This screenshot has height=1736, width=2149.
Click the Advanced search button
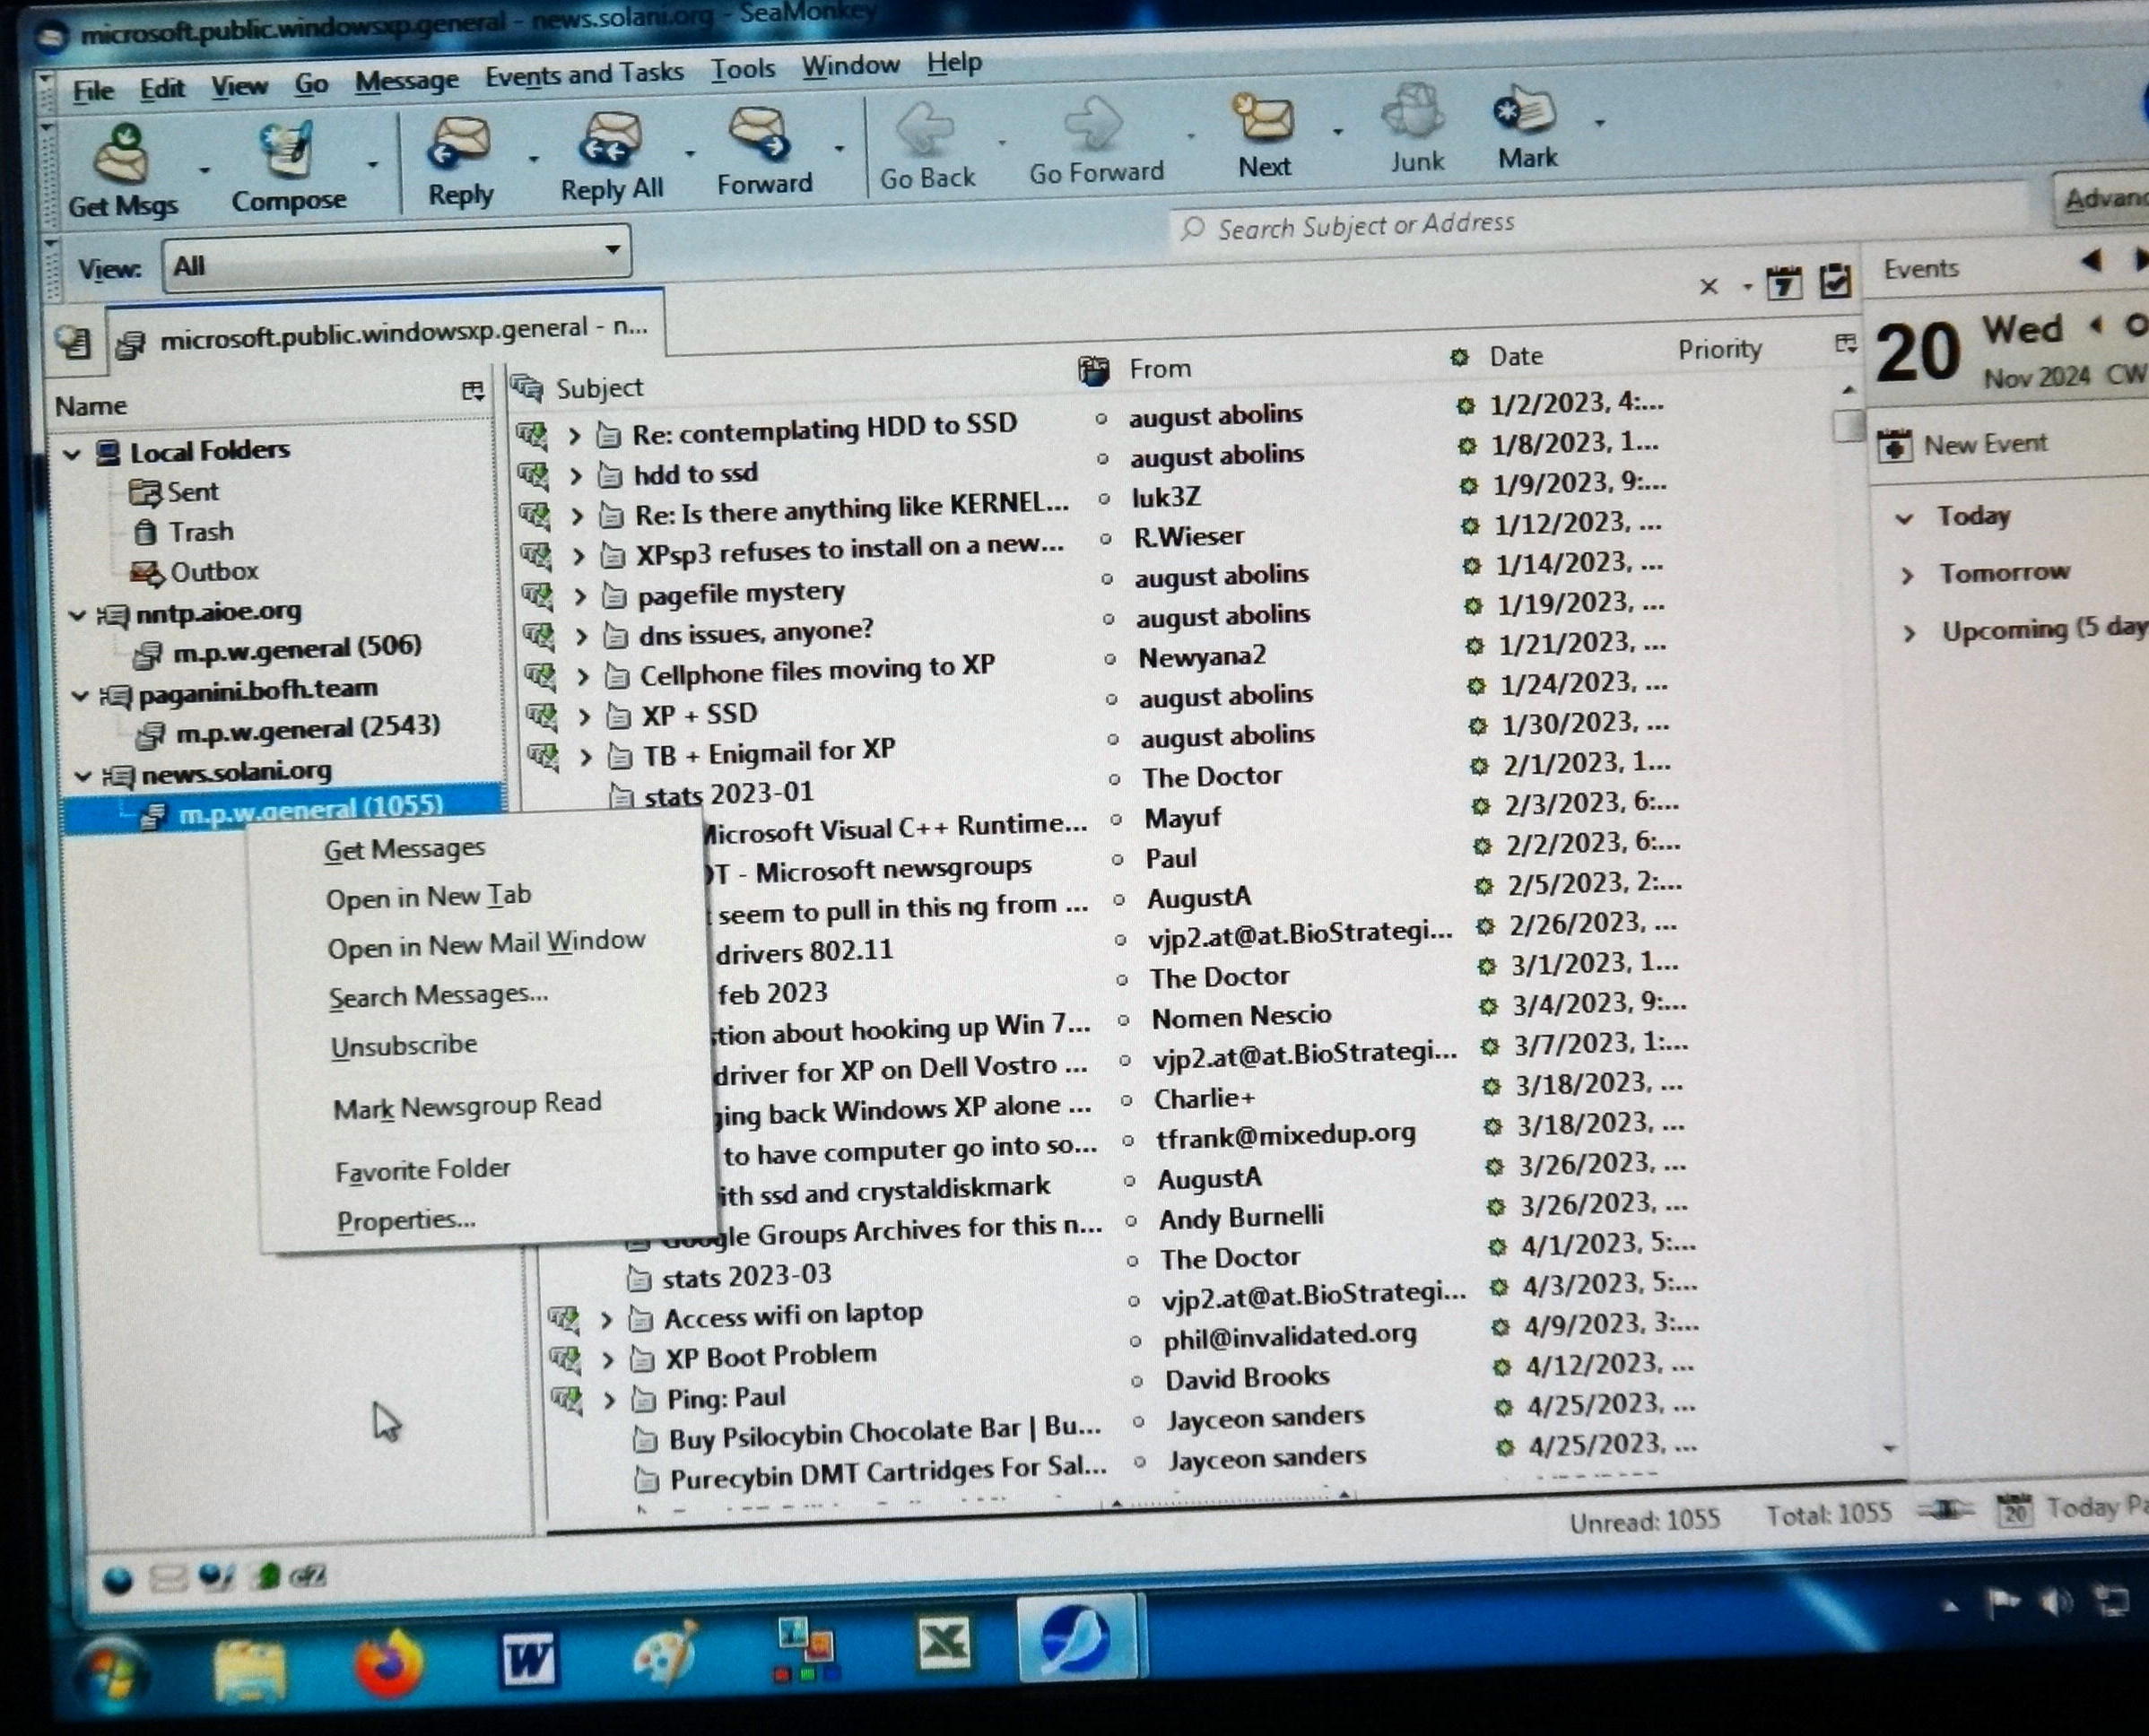2102,198
